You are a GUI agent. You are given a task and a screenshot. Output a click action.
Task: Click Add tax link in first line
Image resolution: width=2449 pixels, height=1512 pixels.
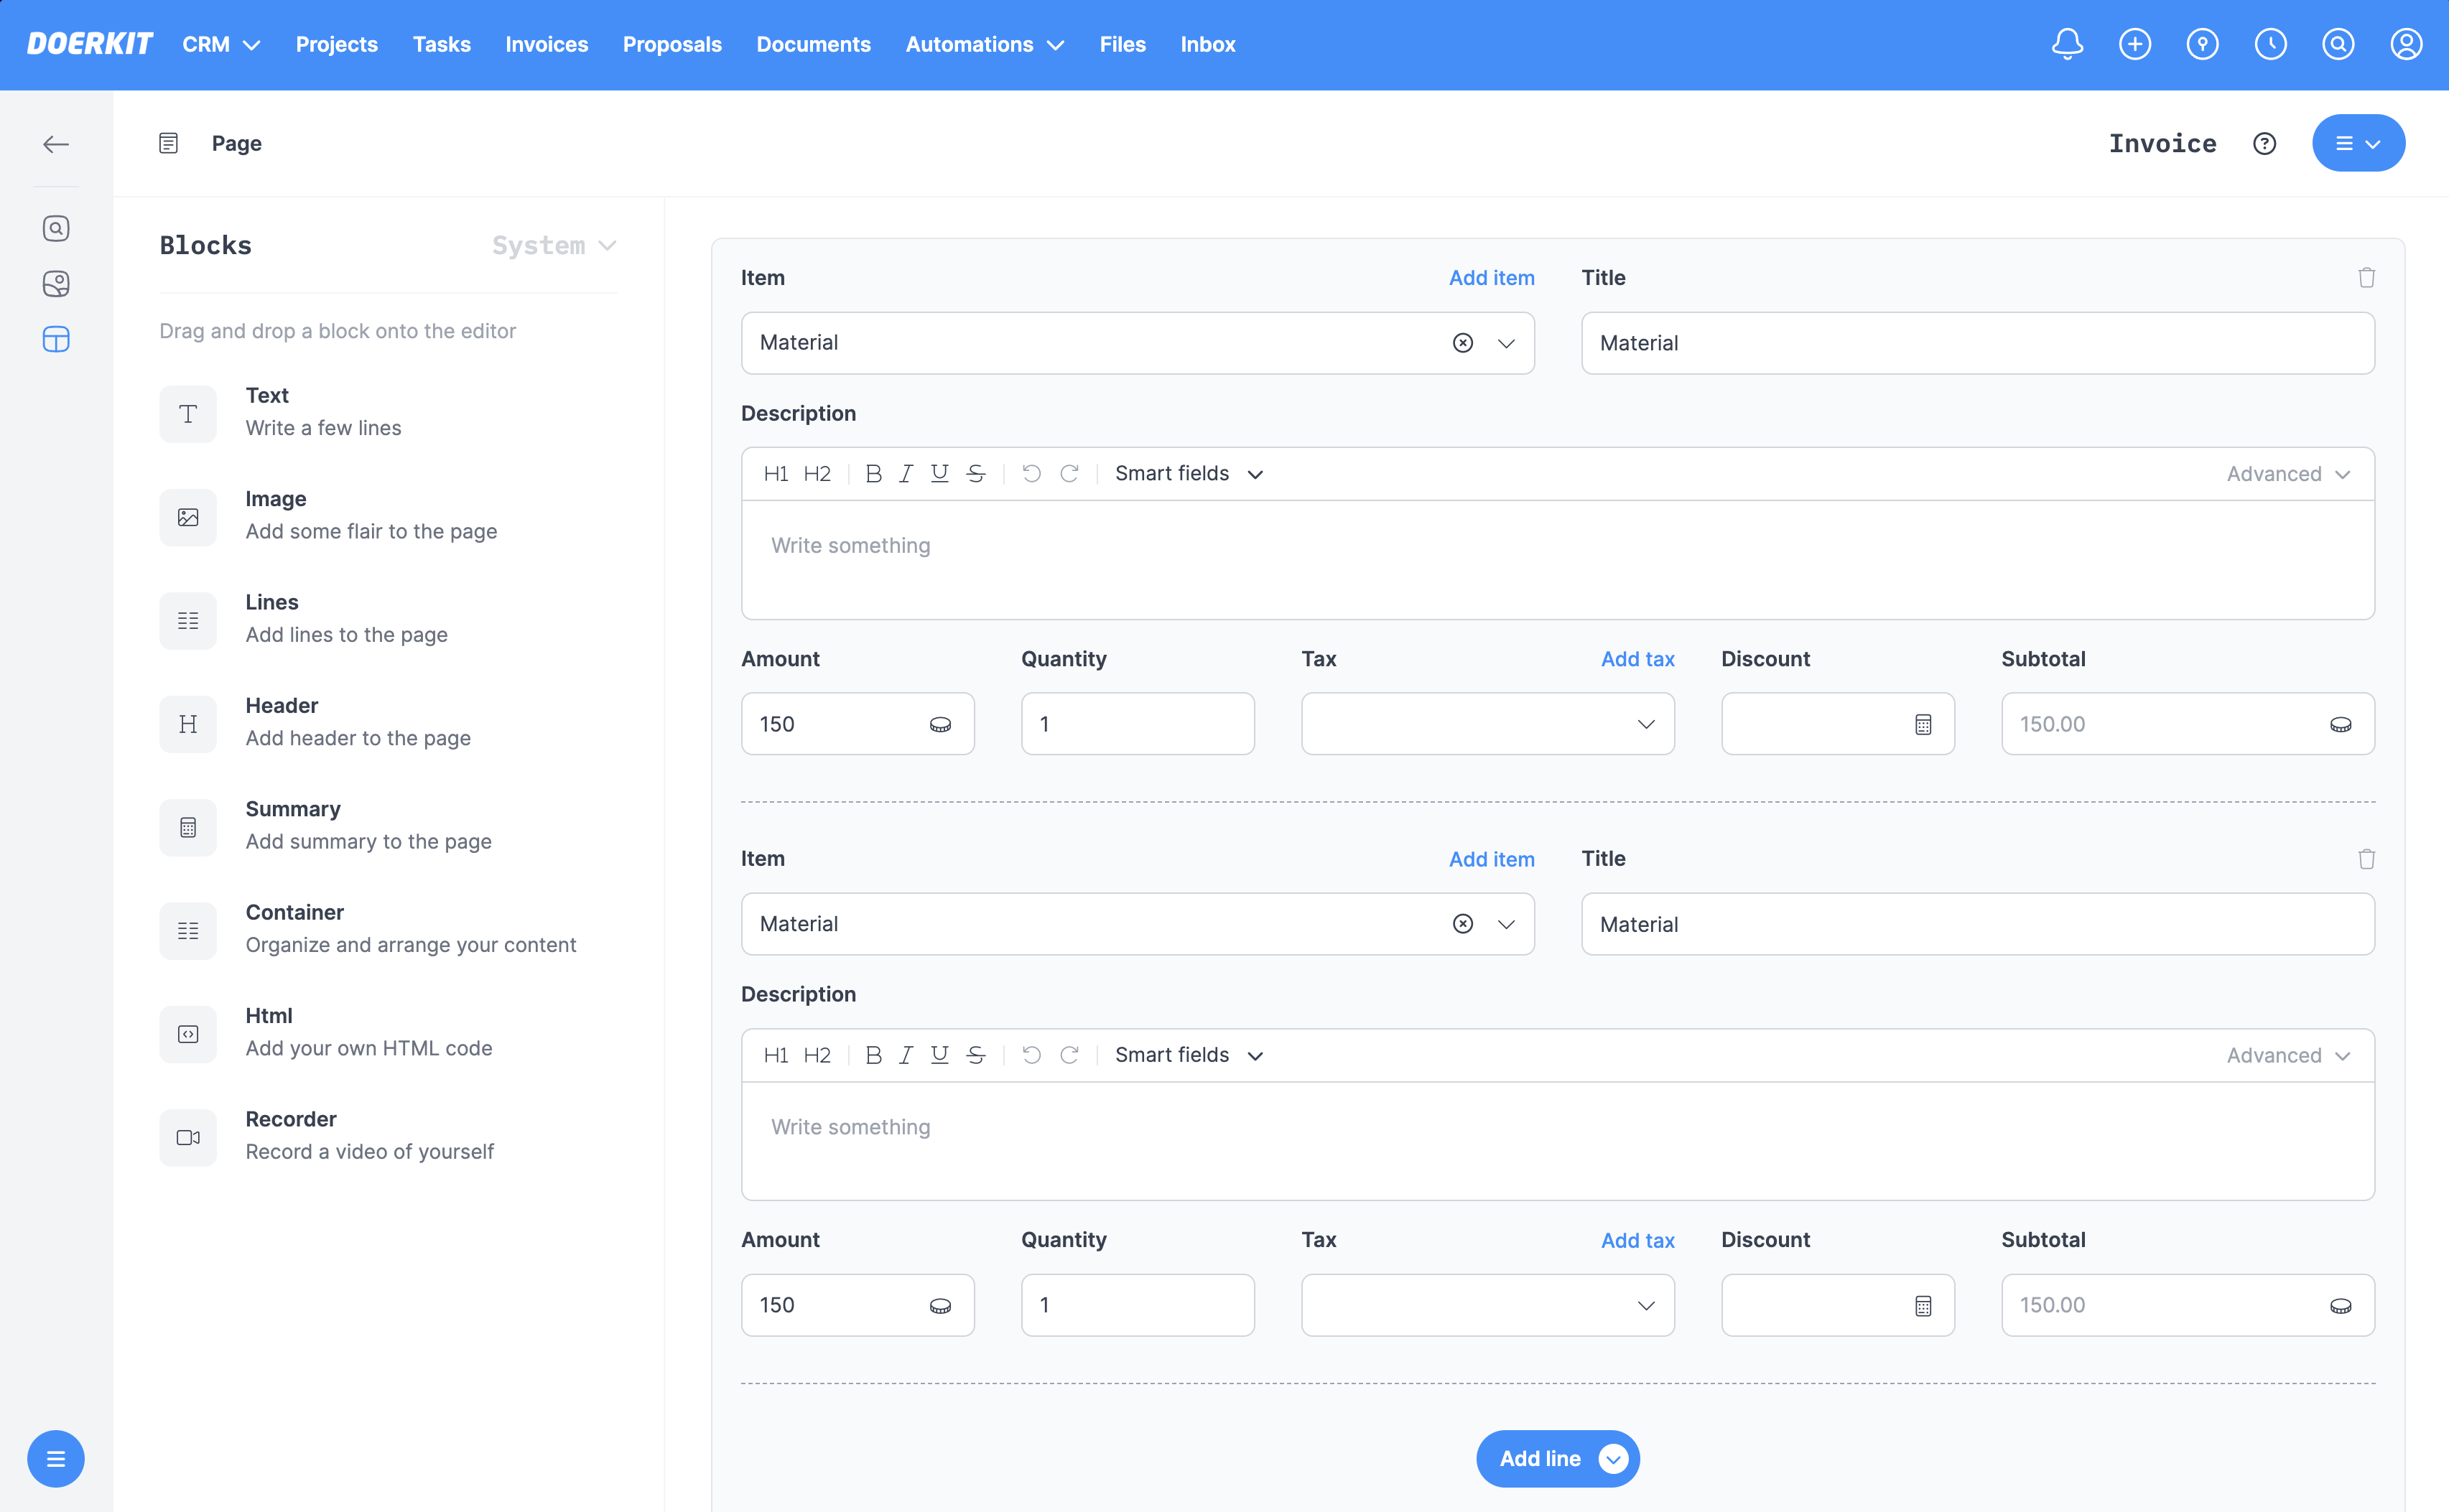click(x=1637, y=659)
